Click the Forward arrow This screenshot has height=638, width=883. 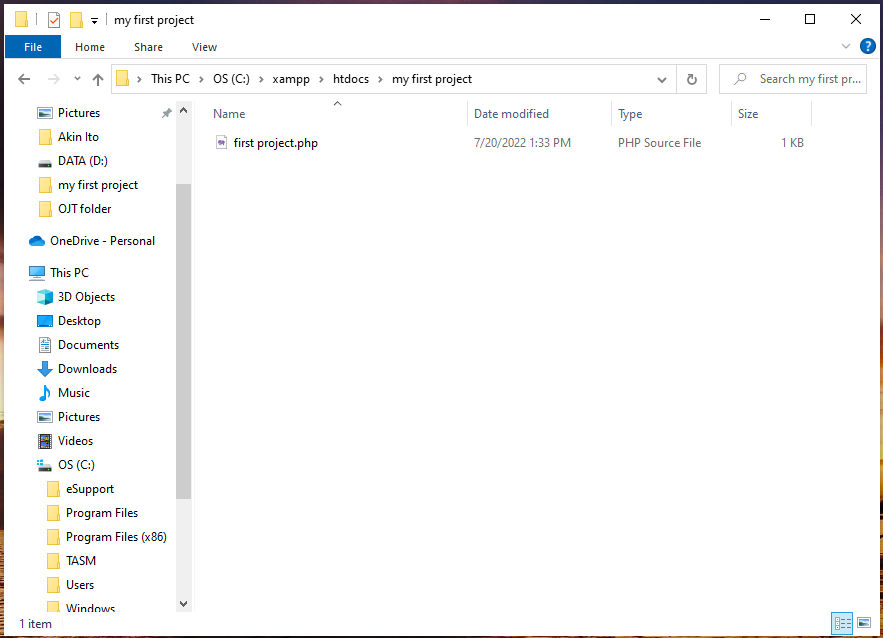click(x=53, y=79)
